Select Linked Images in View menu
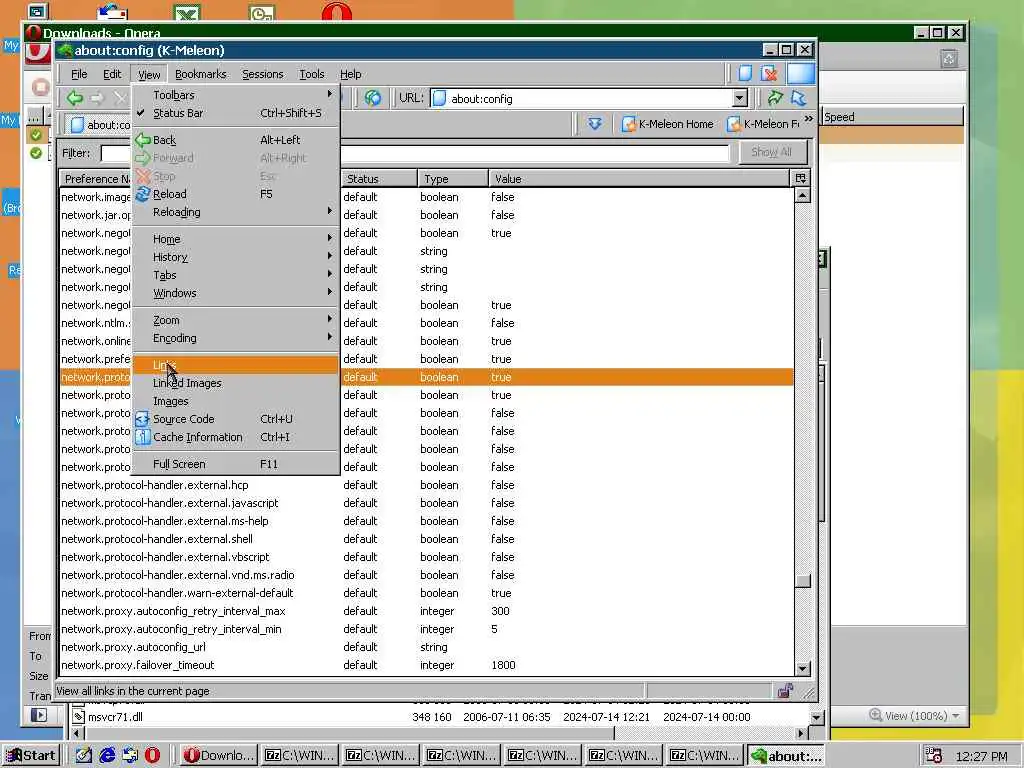 click(x=235, y=383)
